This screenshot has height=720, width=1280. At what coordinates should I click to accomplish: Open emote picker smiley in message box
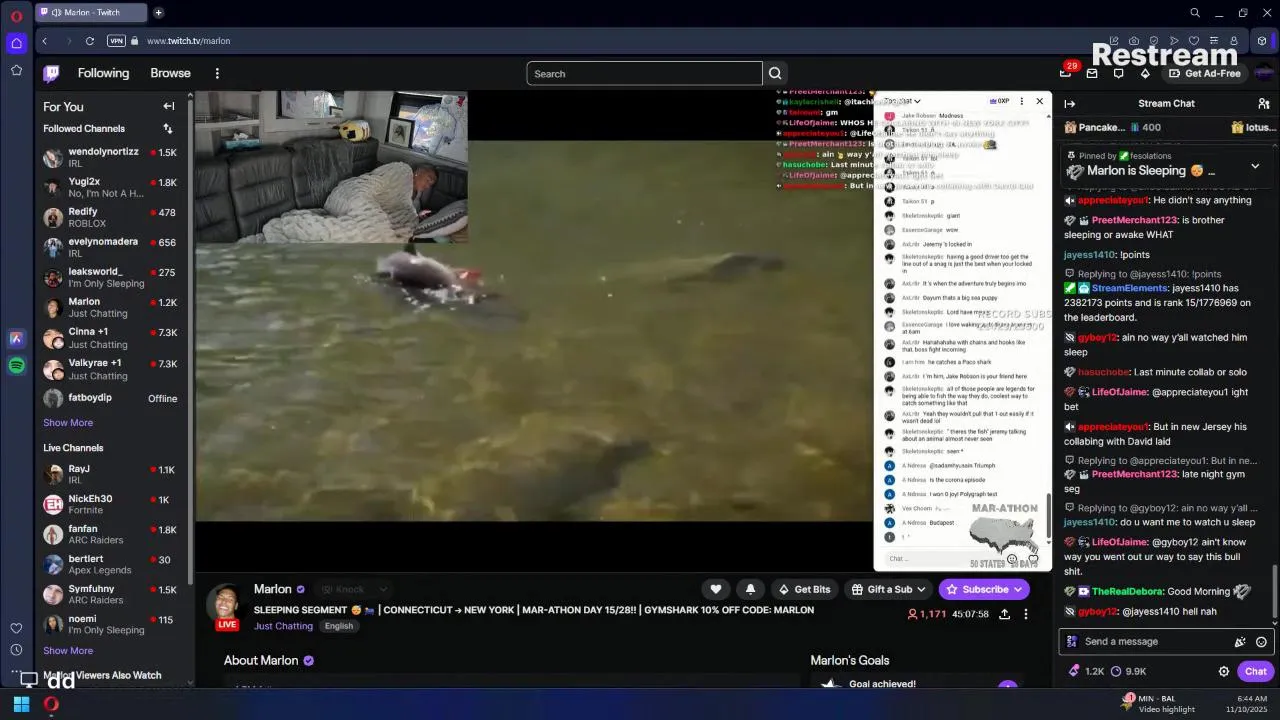point(1261,642)
